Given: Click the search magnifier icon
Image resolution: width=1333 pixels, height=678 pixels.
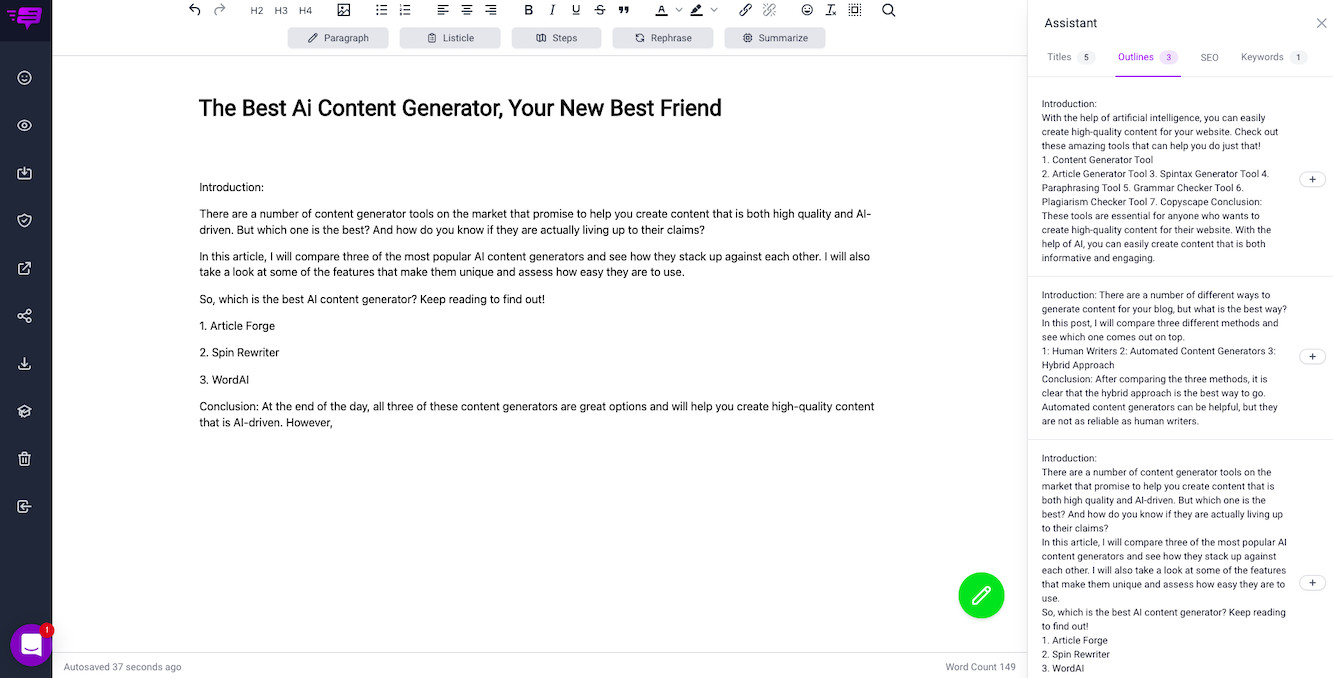Looking at the screenshot, I should click(888, 10).
